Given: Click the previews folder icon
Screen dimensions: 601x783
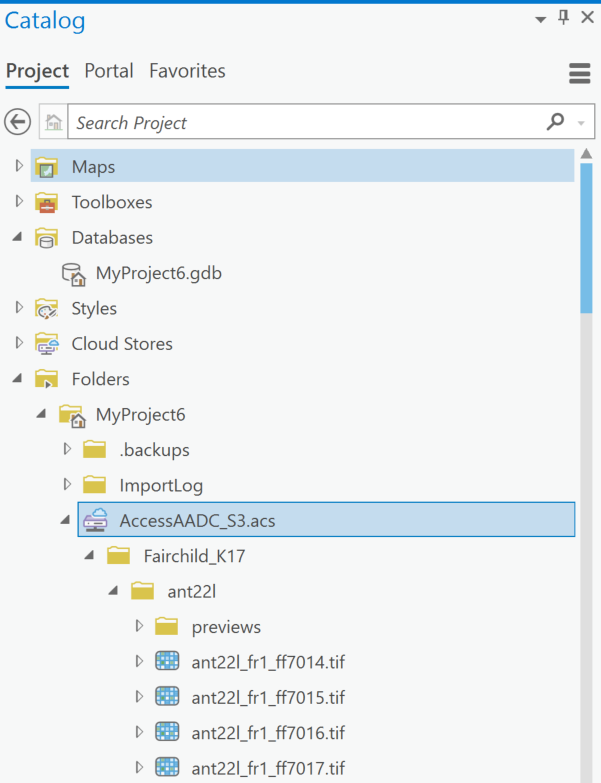Looking at the screenshot, I should 166,627.
